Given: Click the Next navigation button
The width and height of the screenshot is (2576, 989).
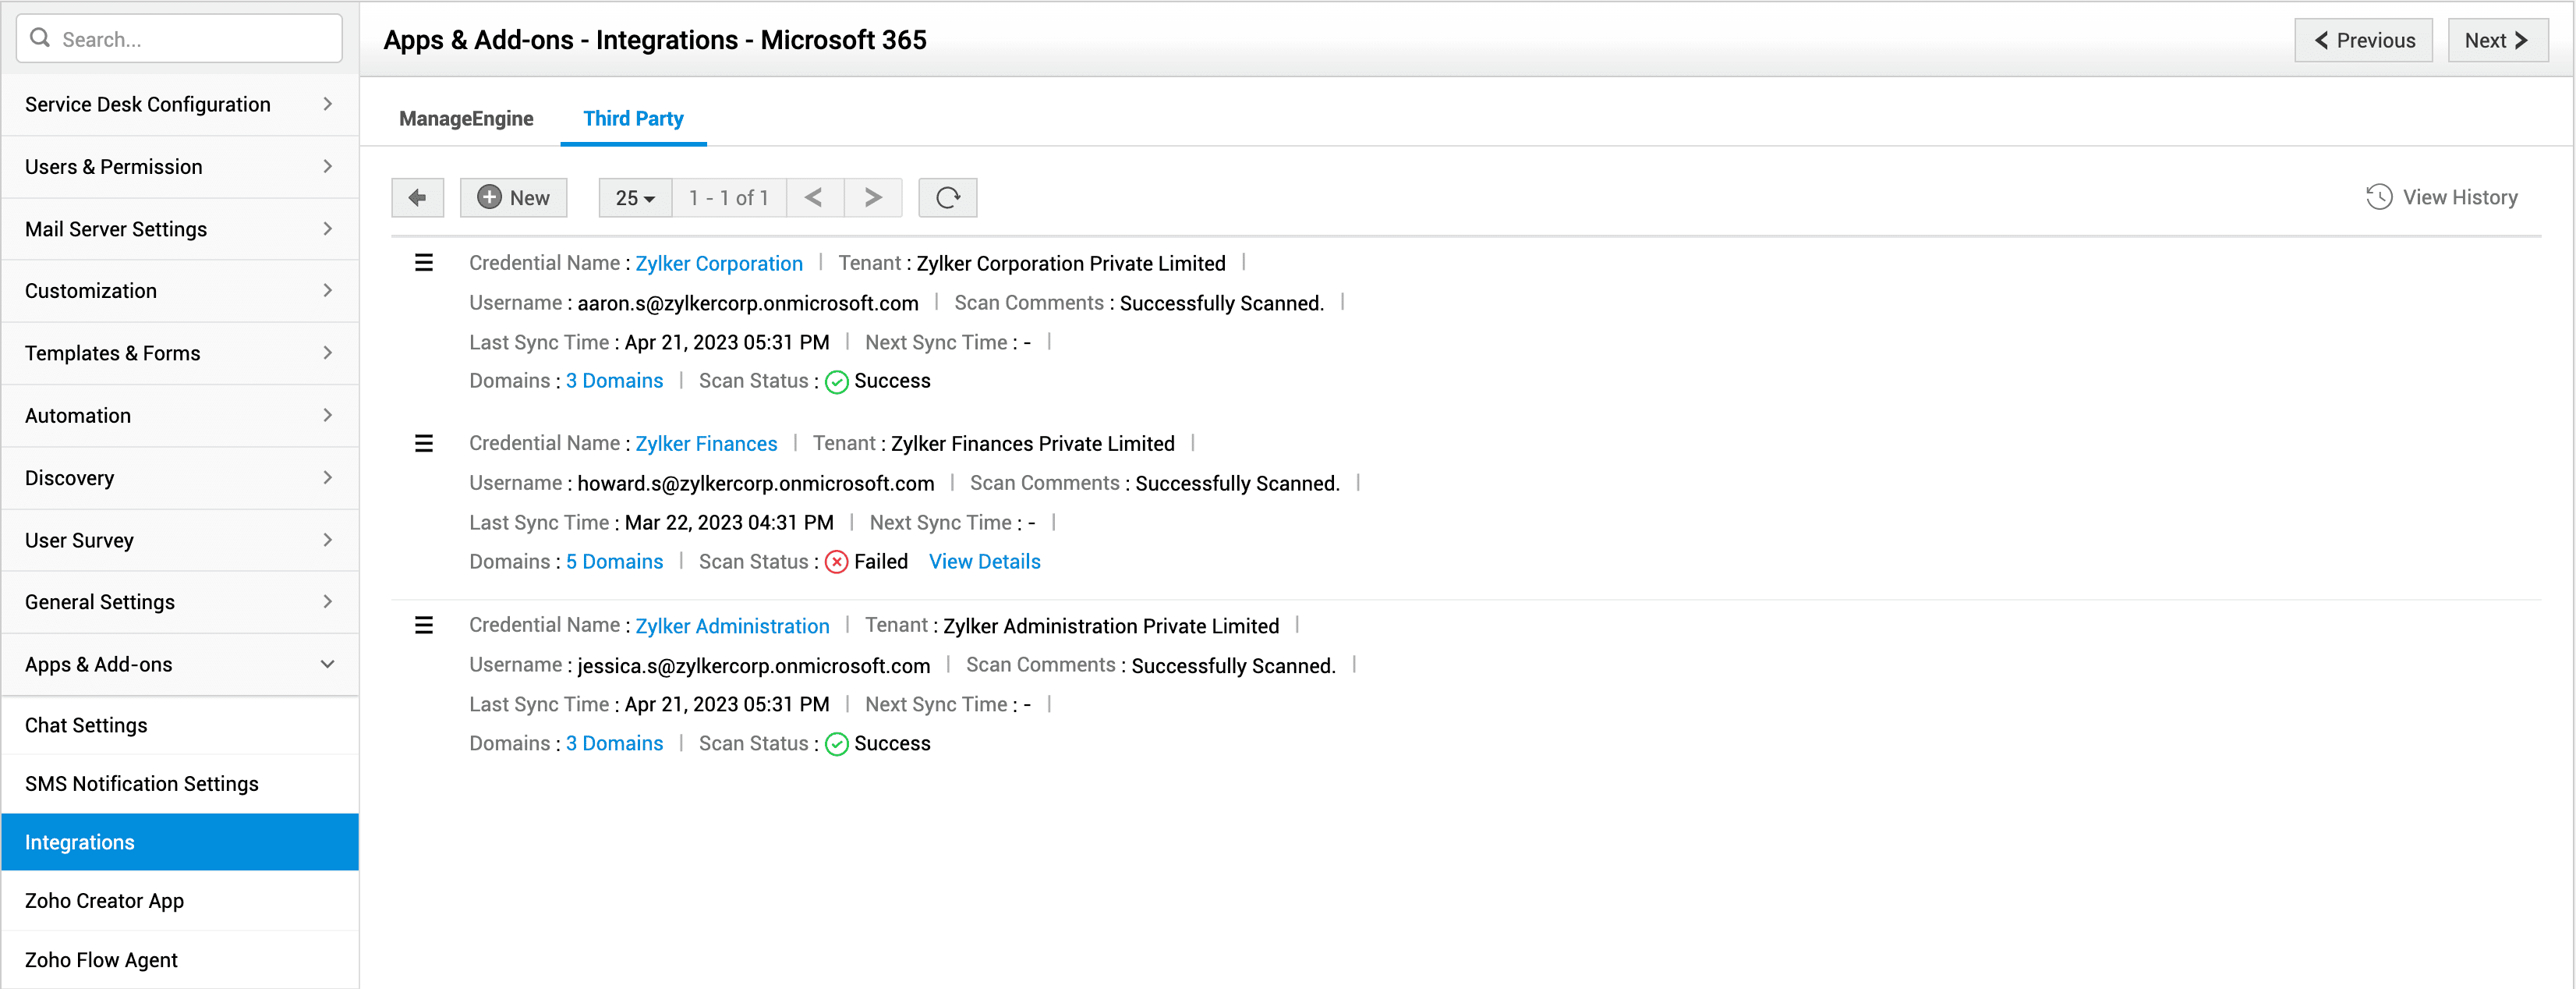Looking at the screenshot, I should [x=2496, y=40].
